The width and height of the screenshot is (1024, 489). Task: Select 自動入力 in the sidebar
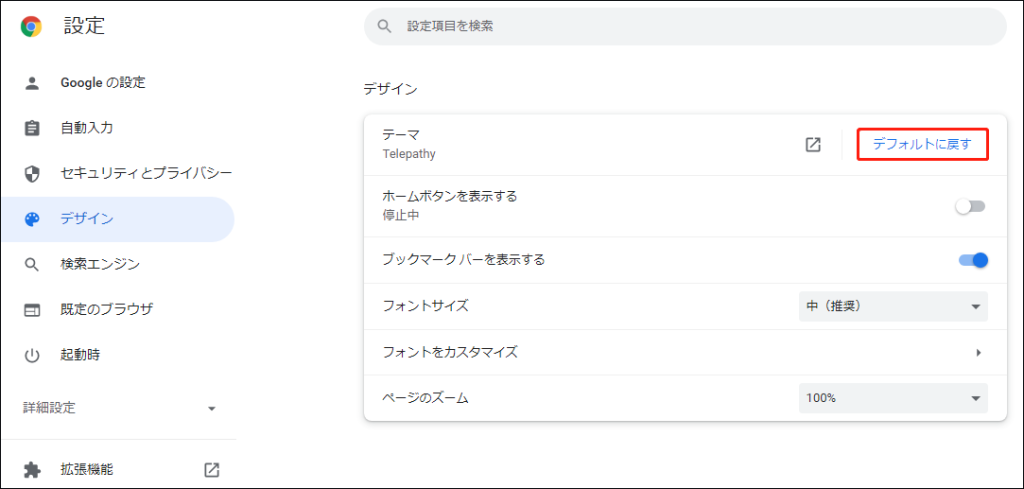87,128
